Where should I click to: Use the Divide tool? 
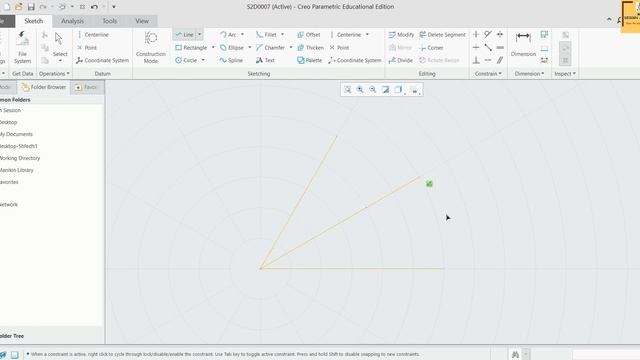point(400,60)
